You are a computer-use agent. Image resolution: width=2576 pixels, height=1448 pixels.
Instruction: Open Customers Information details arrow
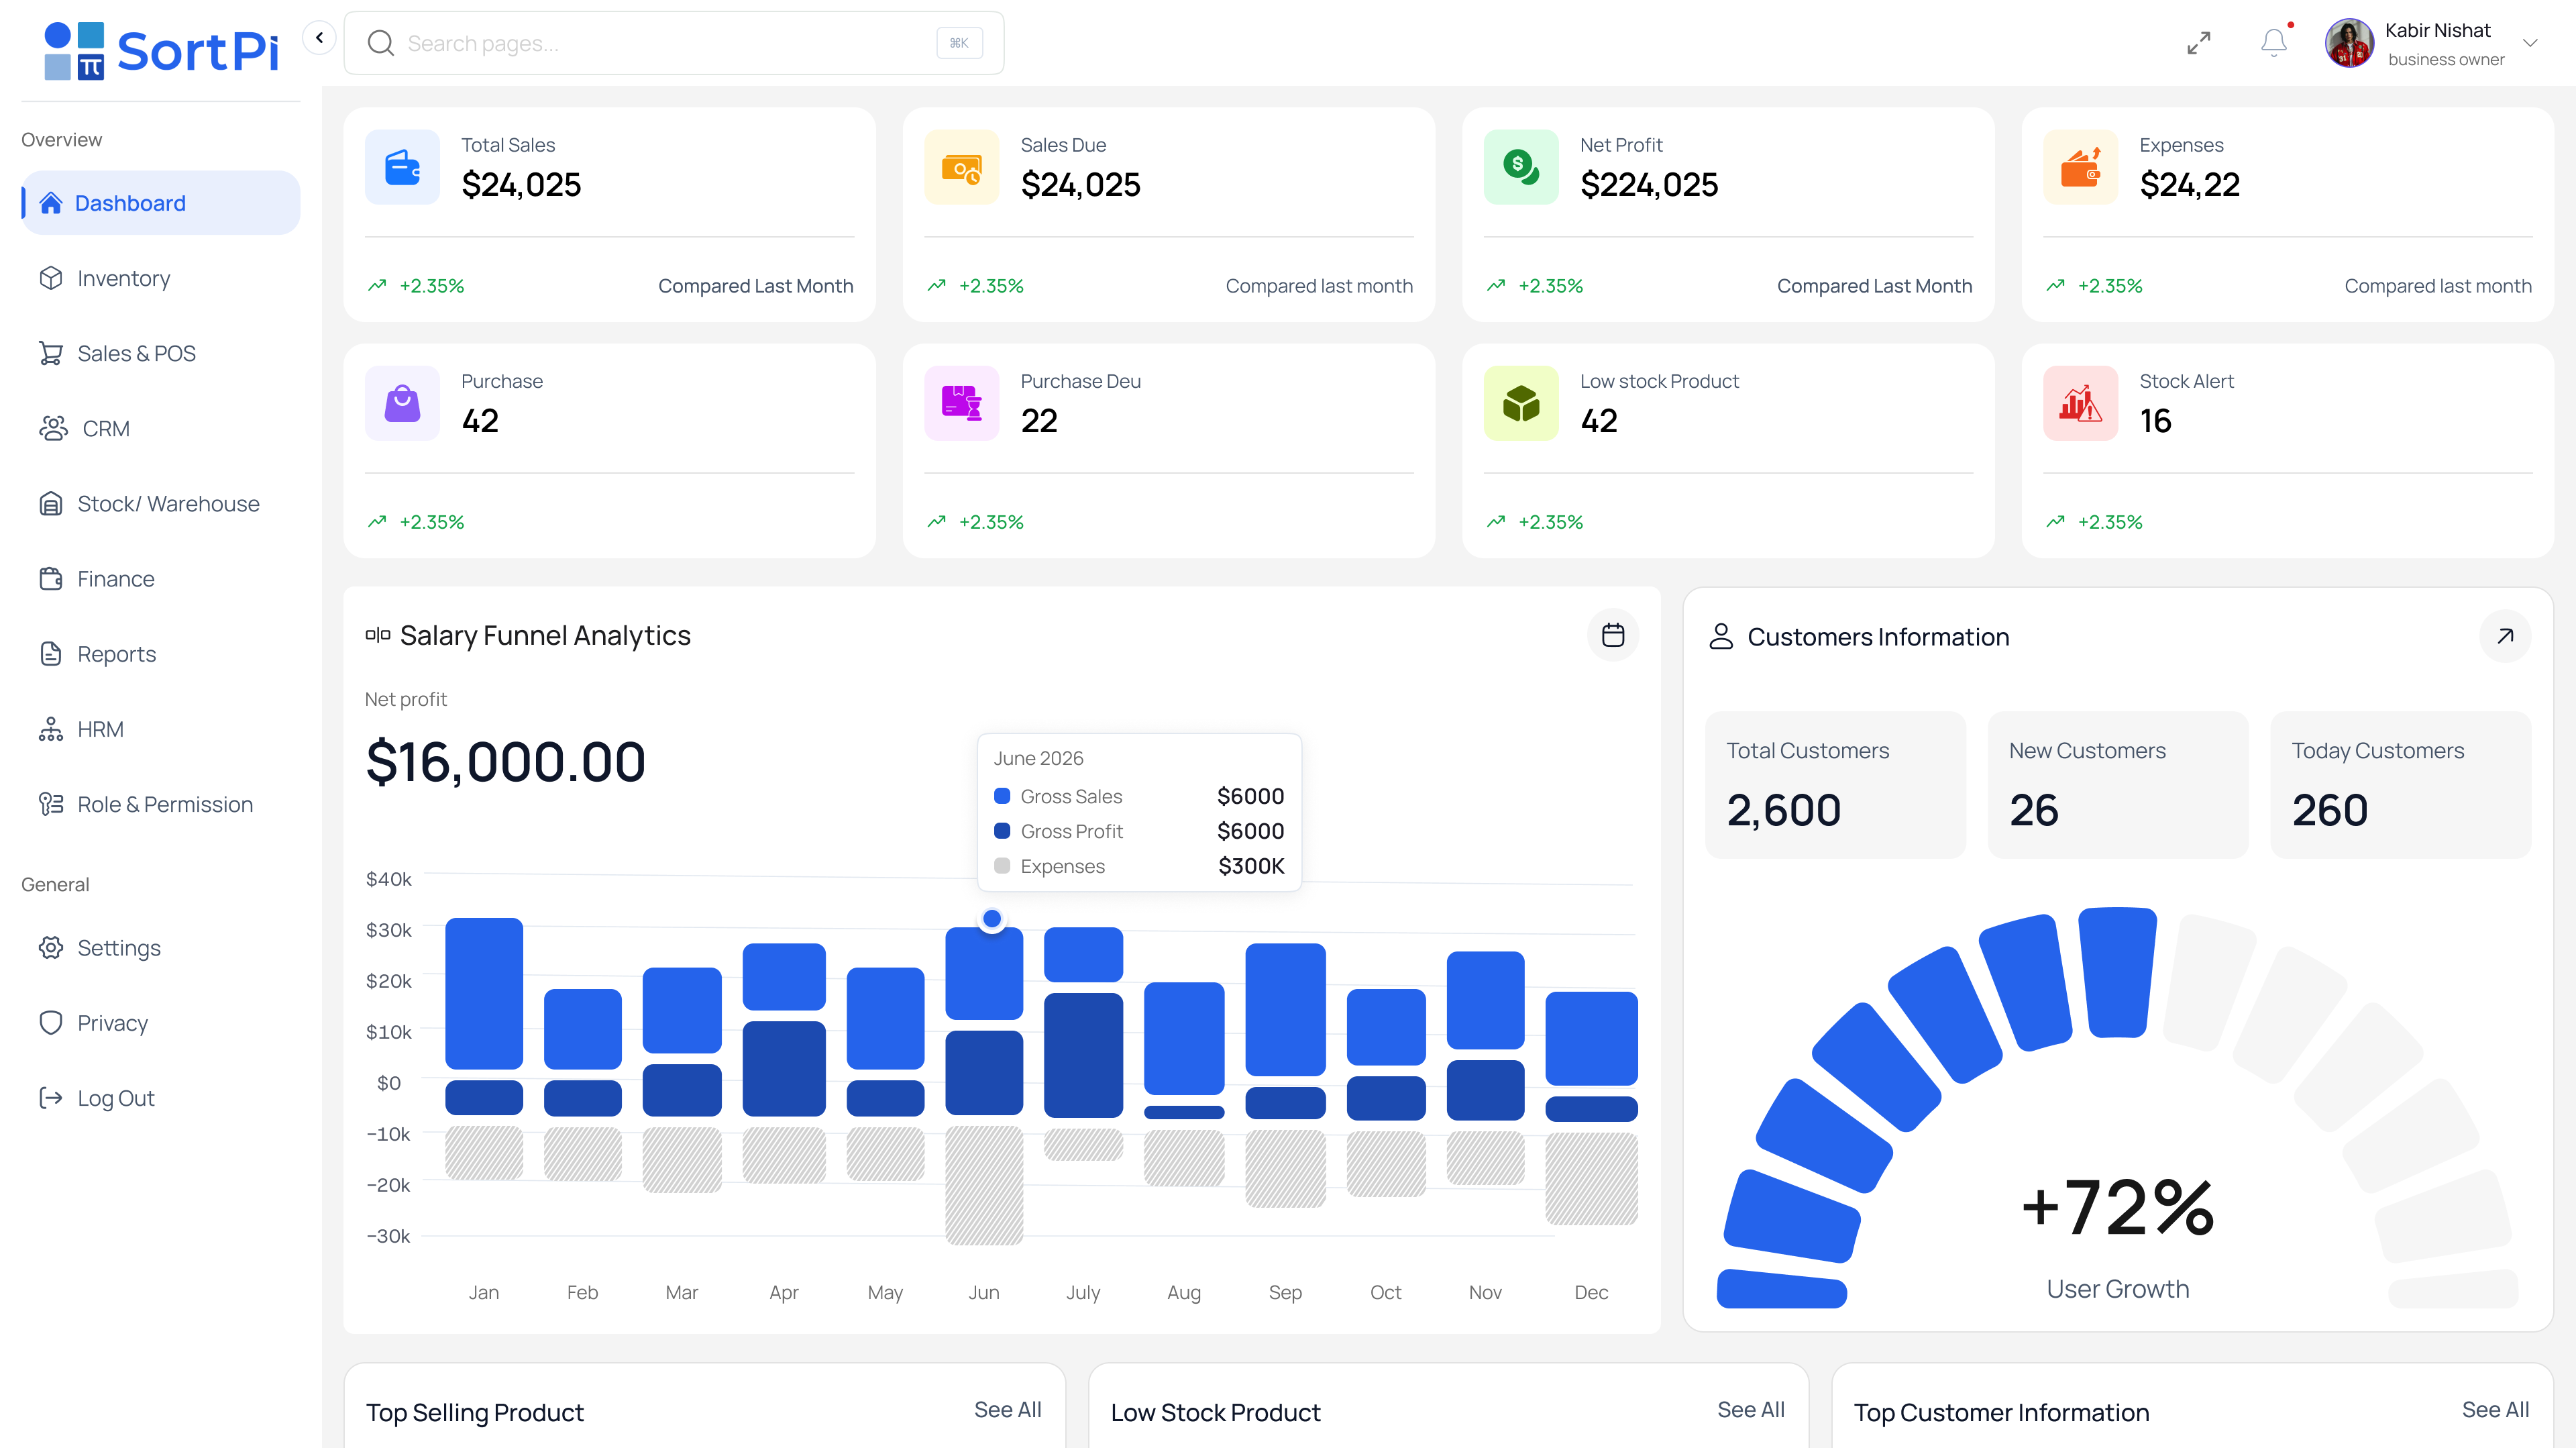point(2504,636)
